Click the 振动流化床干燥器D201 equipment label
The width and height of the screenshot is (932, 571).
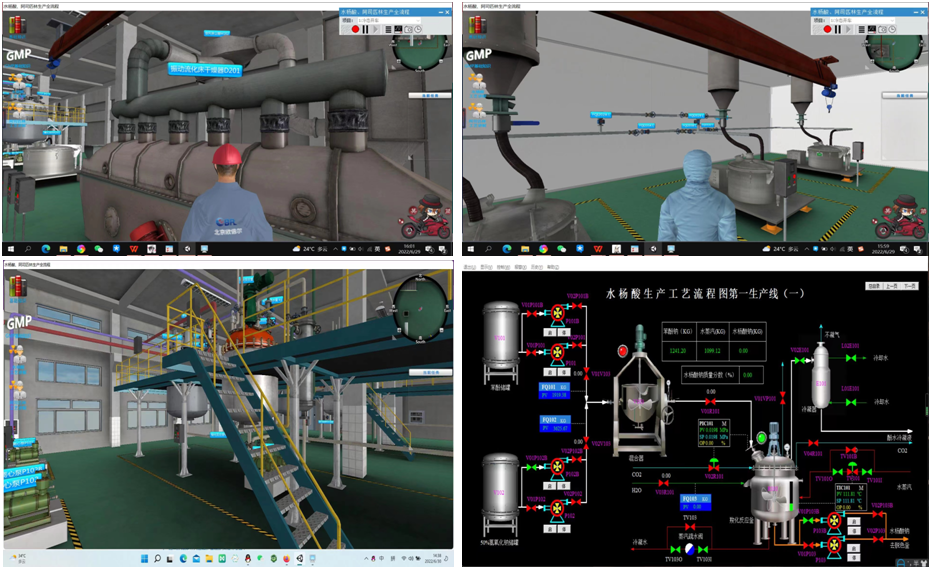[203, 71]
